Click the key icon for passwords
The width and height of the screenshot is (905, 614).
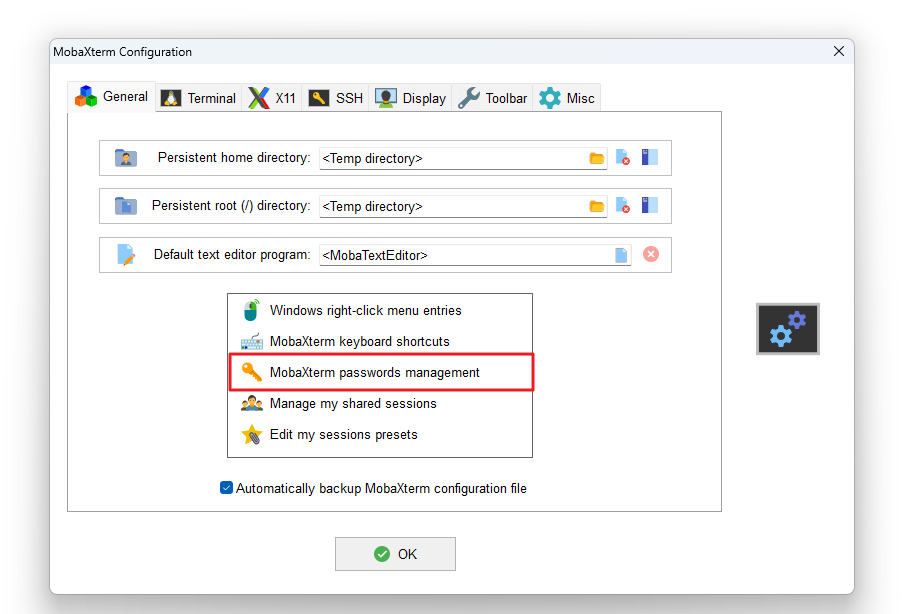click(x=252, y=372)
